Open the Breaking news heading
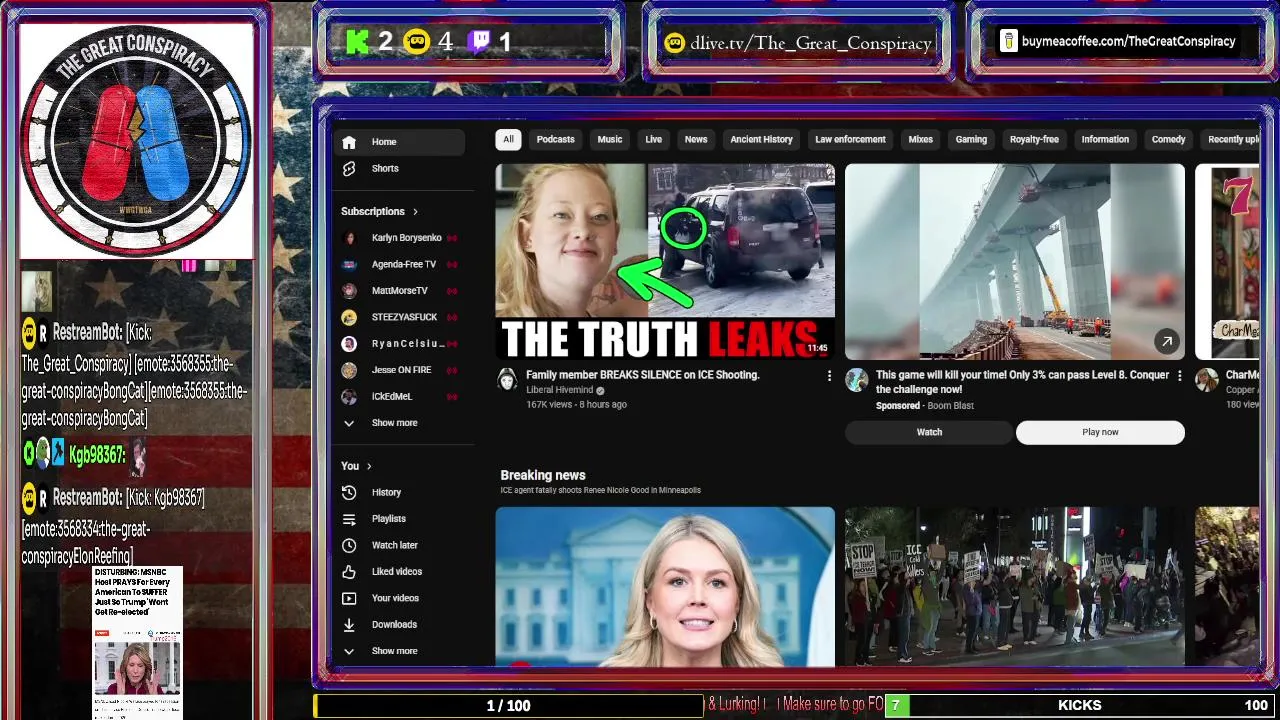1280x720 pixels. pyautogui.click(x=543, y=475)
